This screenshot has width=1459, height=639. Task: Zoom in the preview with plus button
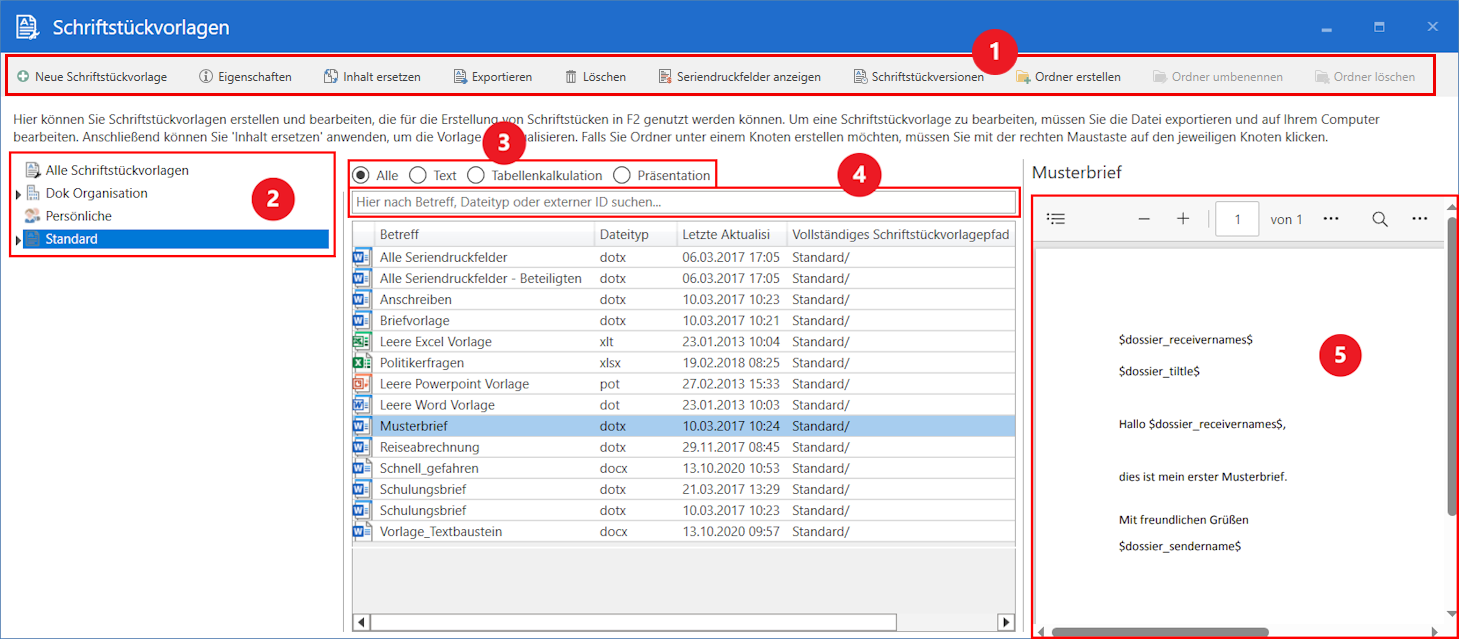(1182, 219)
